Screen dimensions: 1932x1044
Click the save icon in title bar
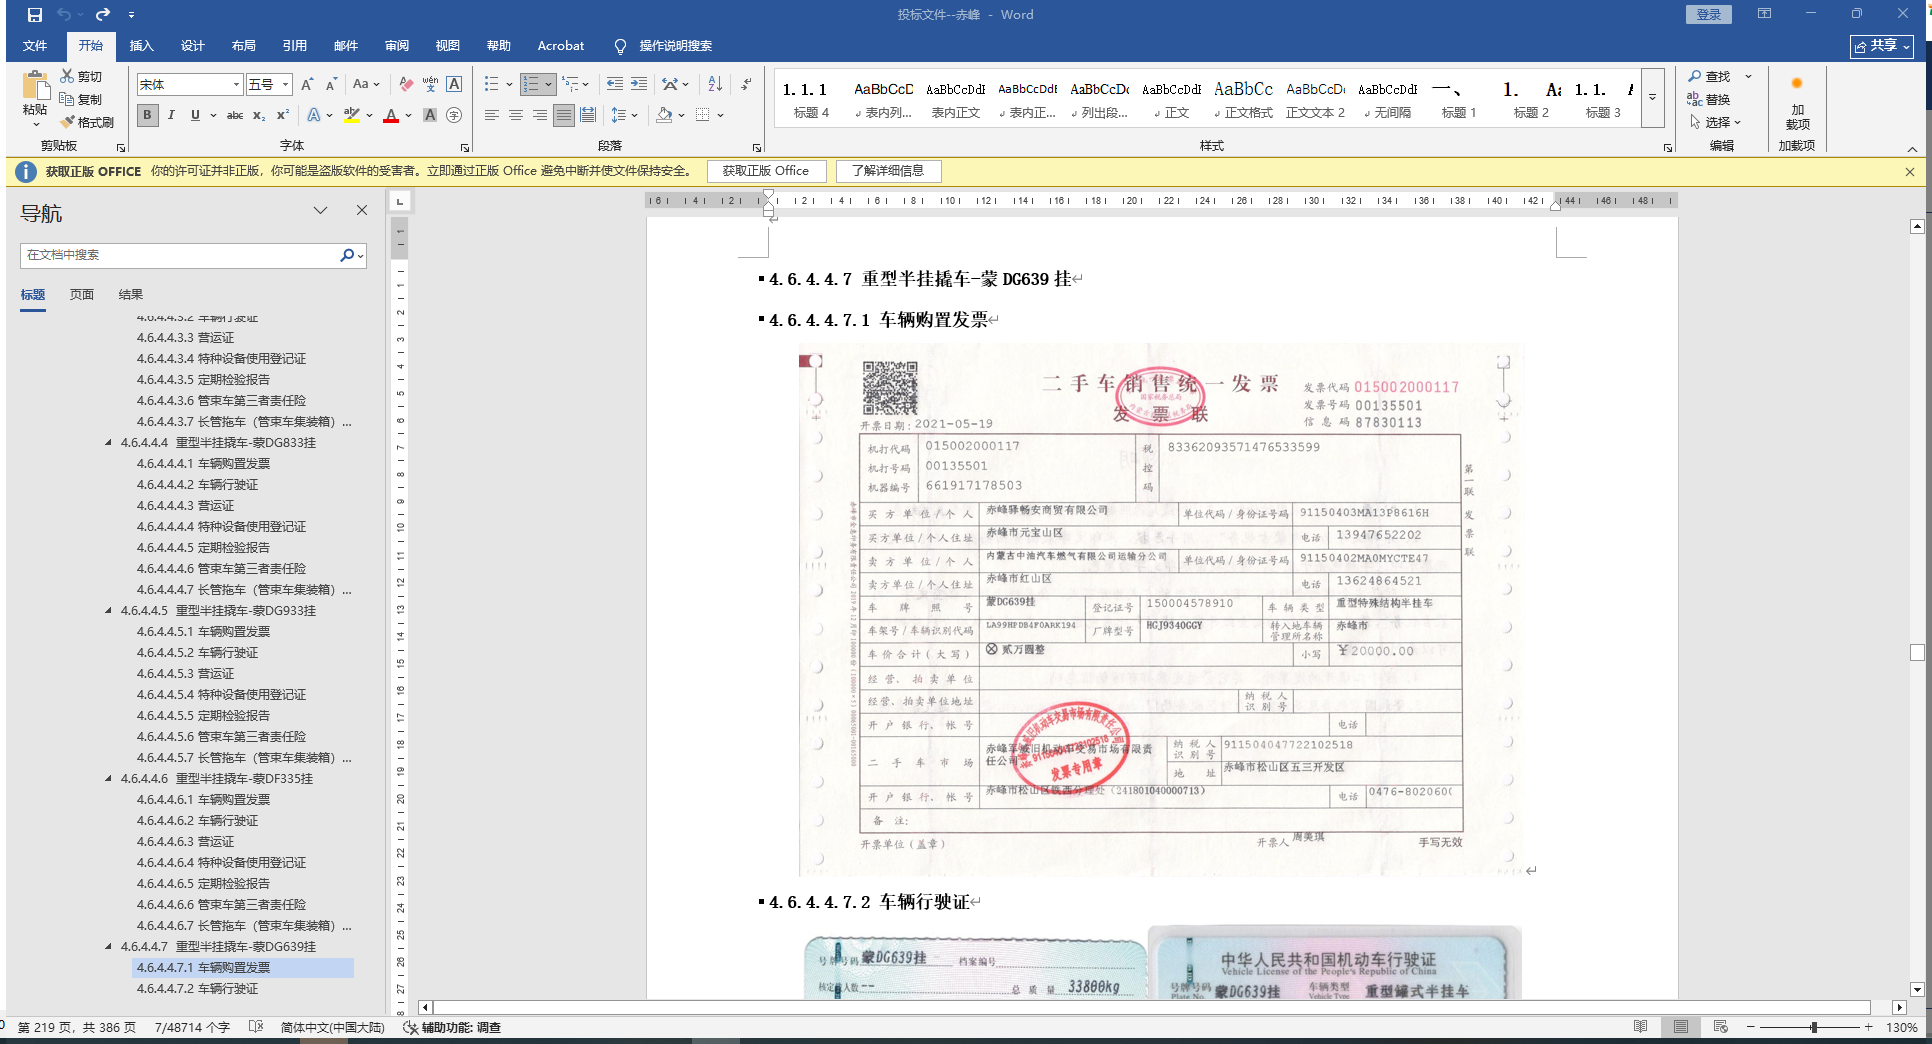point(35,15)
